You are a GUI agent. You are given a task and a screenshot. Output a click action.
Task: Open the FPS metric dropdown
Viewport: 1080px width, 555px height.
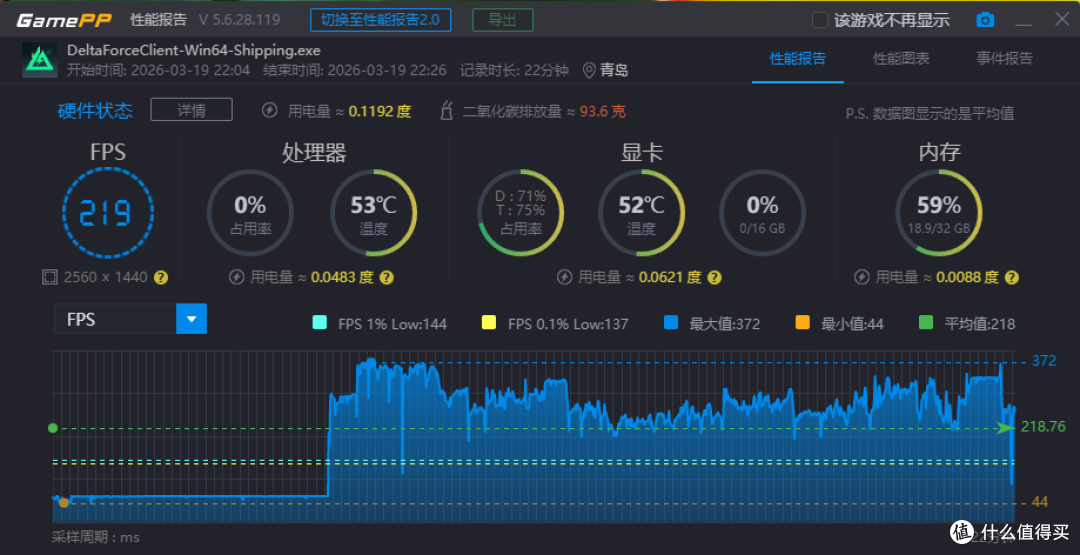[x=130, y=319]
